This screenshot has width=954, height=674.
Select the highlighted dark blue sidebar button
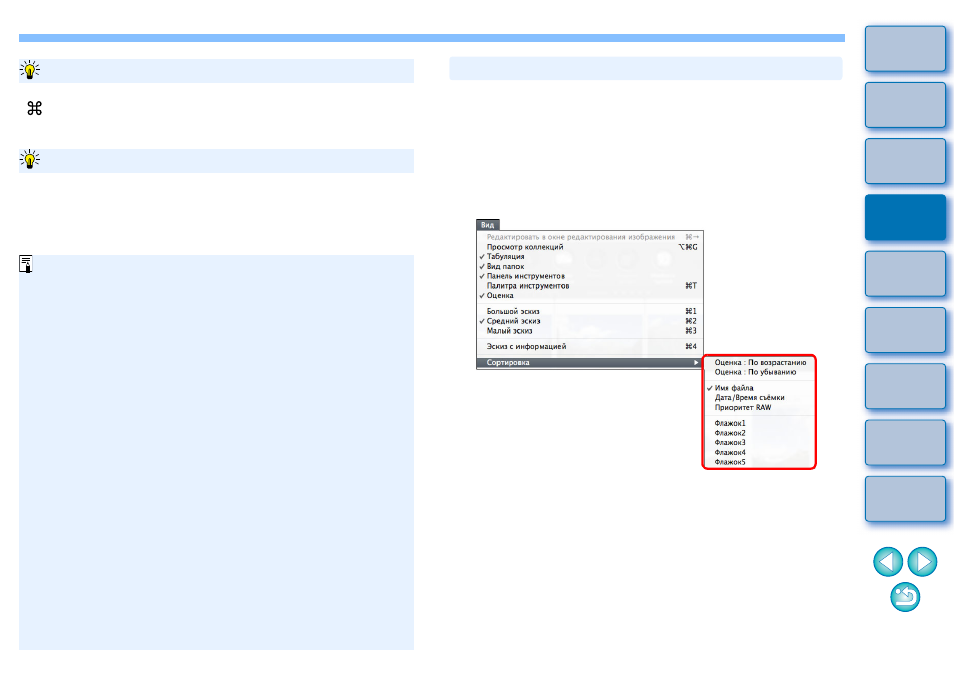click(905, 218)
